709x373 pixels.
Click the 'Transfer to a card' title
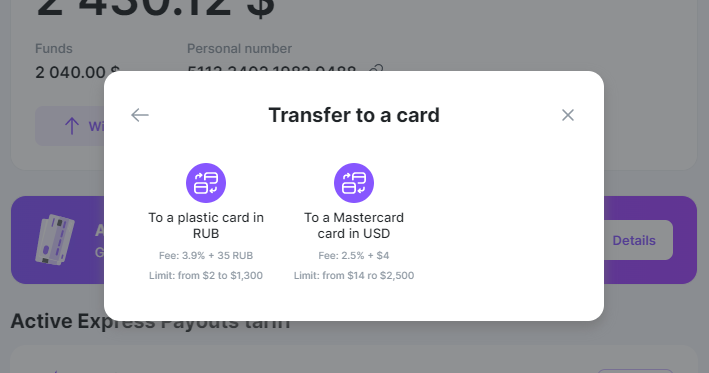pos(354,115)
